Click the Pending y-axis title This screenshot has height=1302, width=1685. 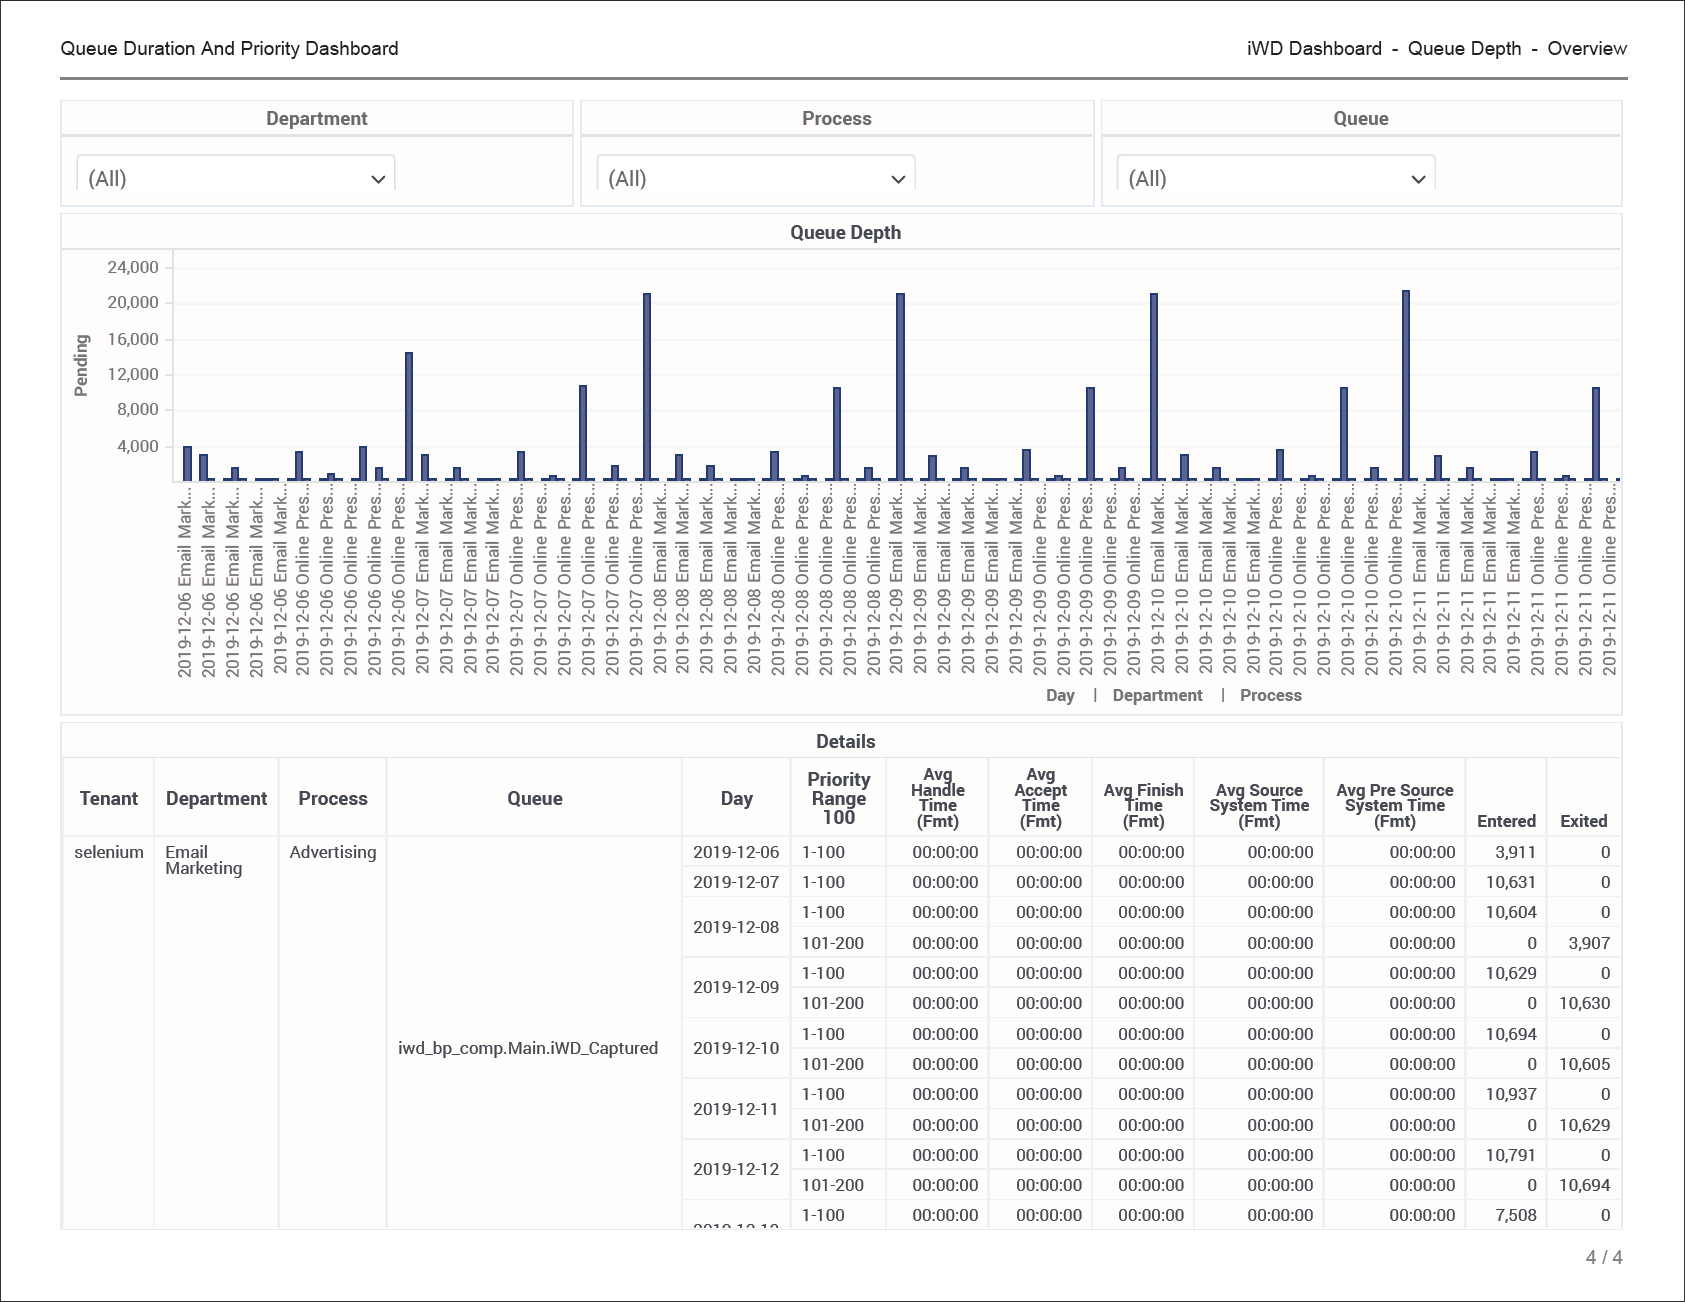click(82, 365)
